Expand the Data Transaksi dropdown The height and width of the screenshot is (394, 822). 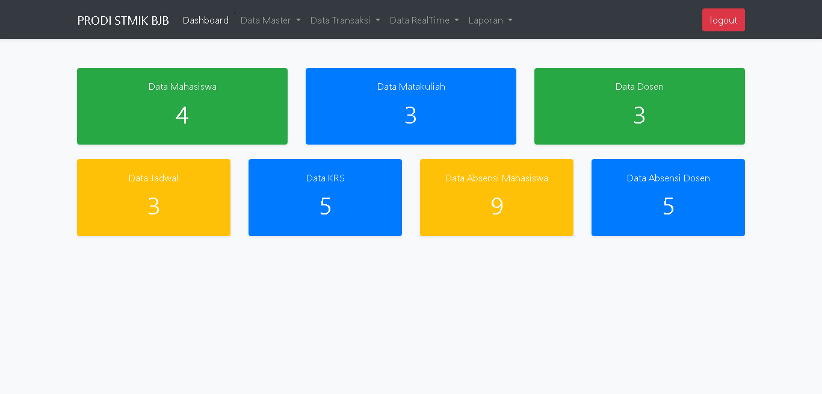click(x=345, y=20)
